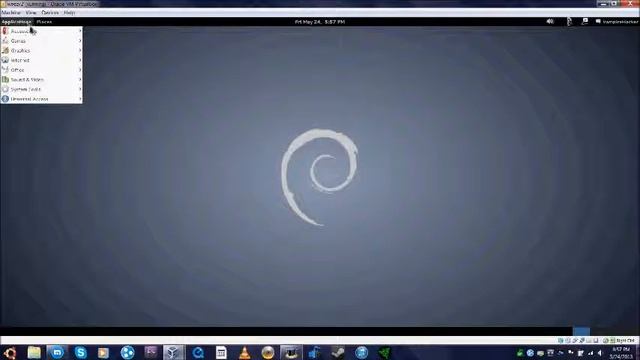
Task: Open the VirtualBox View menu
Action: pos(31,13)
